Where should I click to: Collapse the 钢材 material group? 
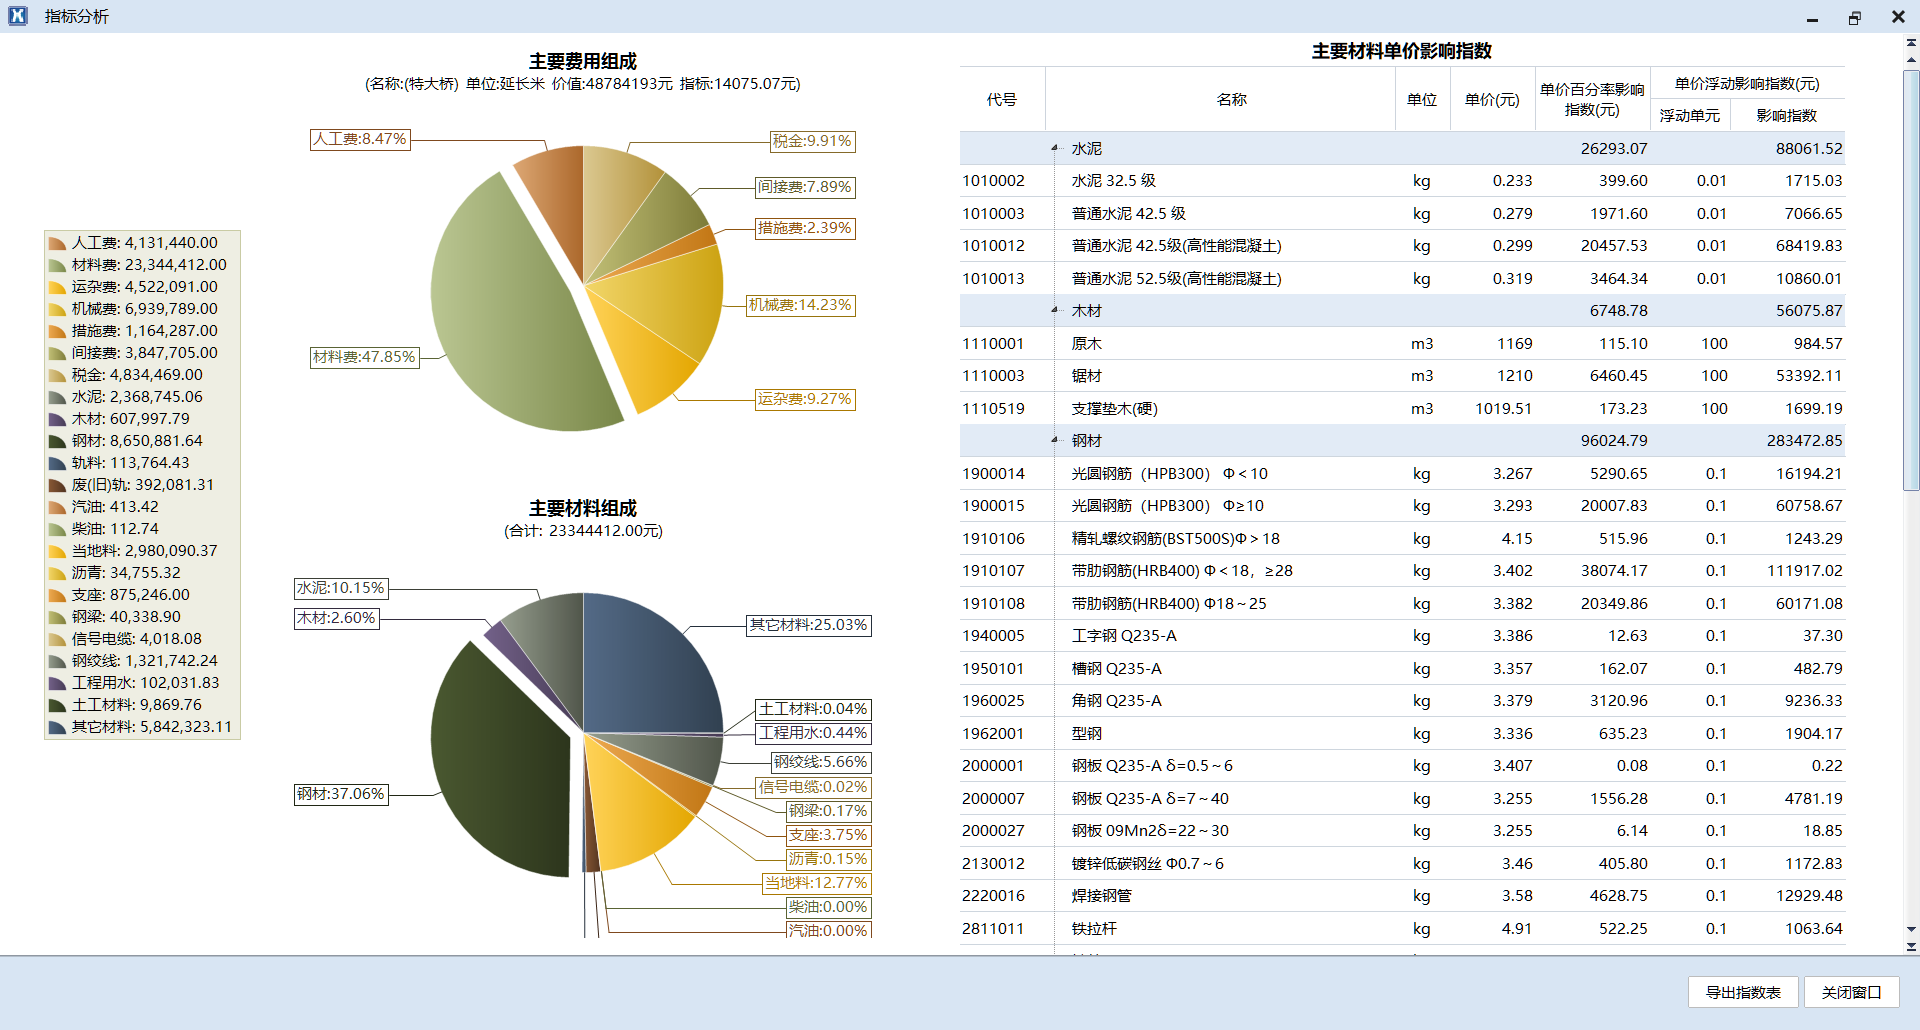tap(1054, 441)
